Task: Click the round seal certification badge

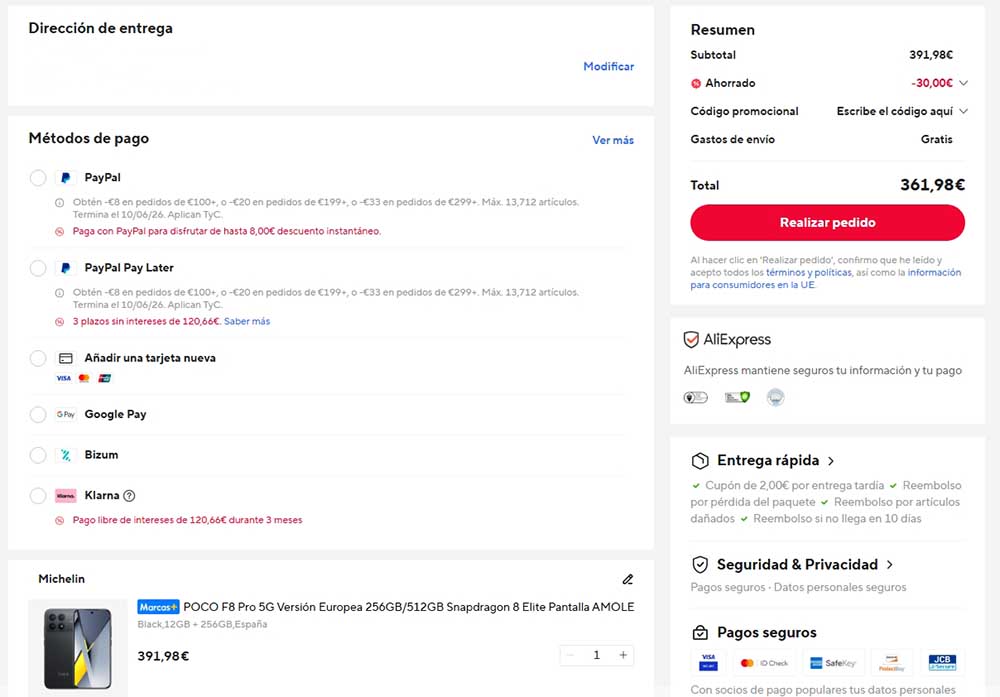Action: point(775,398)
